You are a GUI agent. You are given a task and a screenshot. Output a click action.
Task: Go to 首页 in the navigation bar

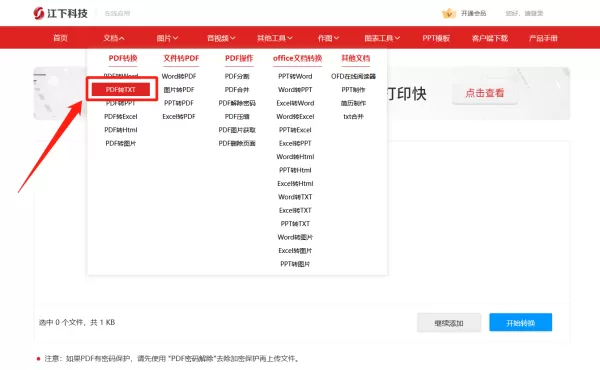click(x=60, y=38)
